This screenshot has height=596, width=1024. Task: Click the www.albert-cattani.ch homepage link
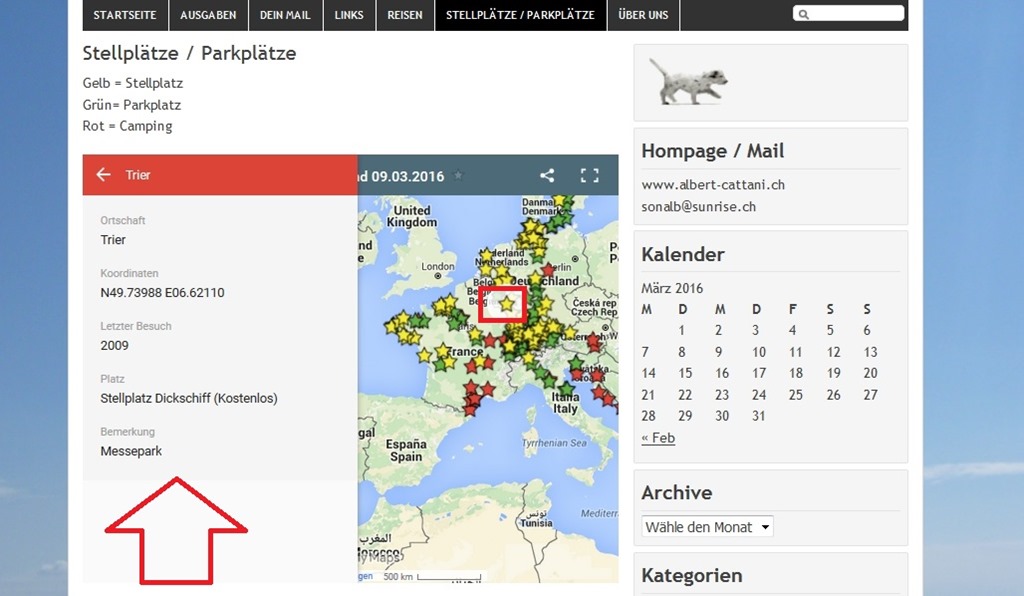[x=712, y=185]
